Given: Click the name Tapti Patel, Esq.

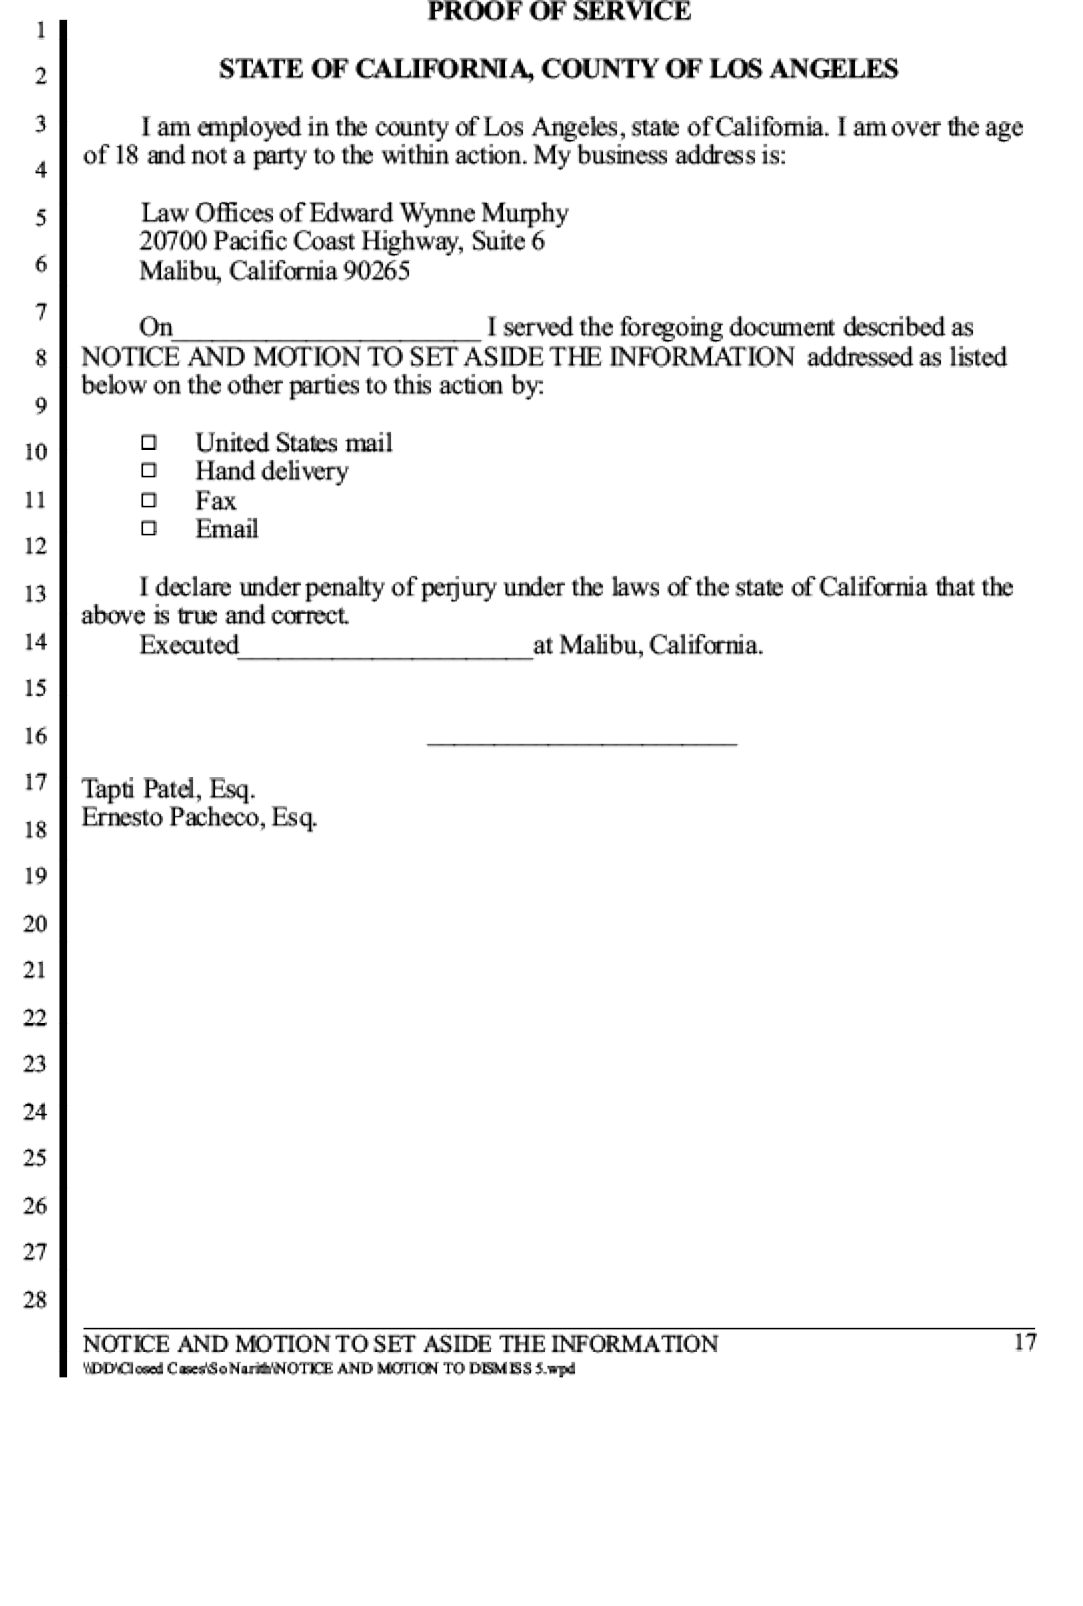Looking at the screenshot, I should click(x=168, y=789).
